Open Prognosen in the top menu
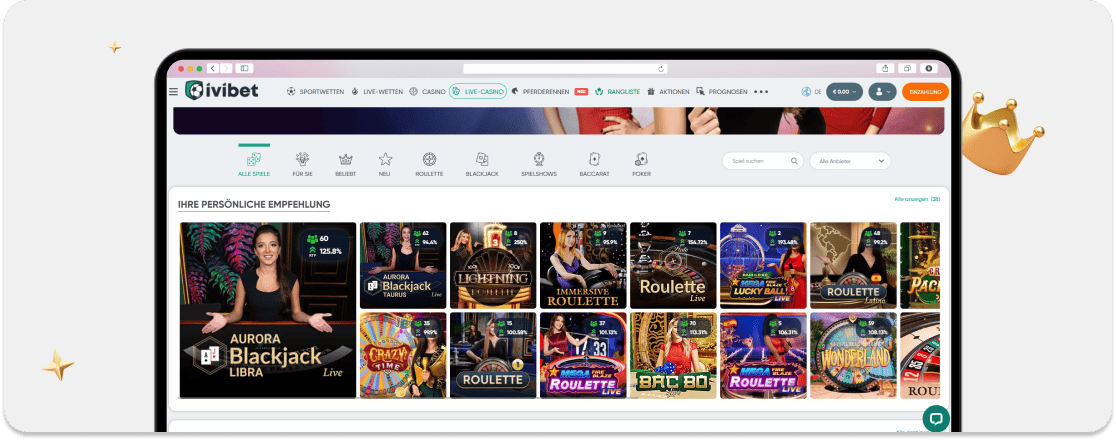 722,92
